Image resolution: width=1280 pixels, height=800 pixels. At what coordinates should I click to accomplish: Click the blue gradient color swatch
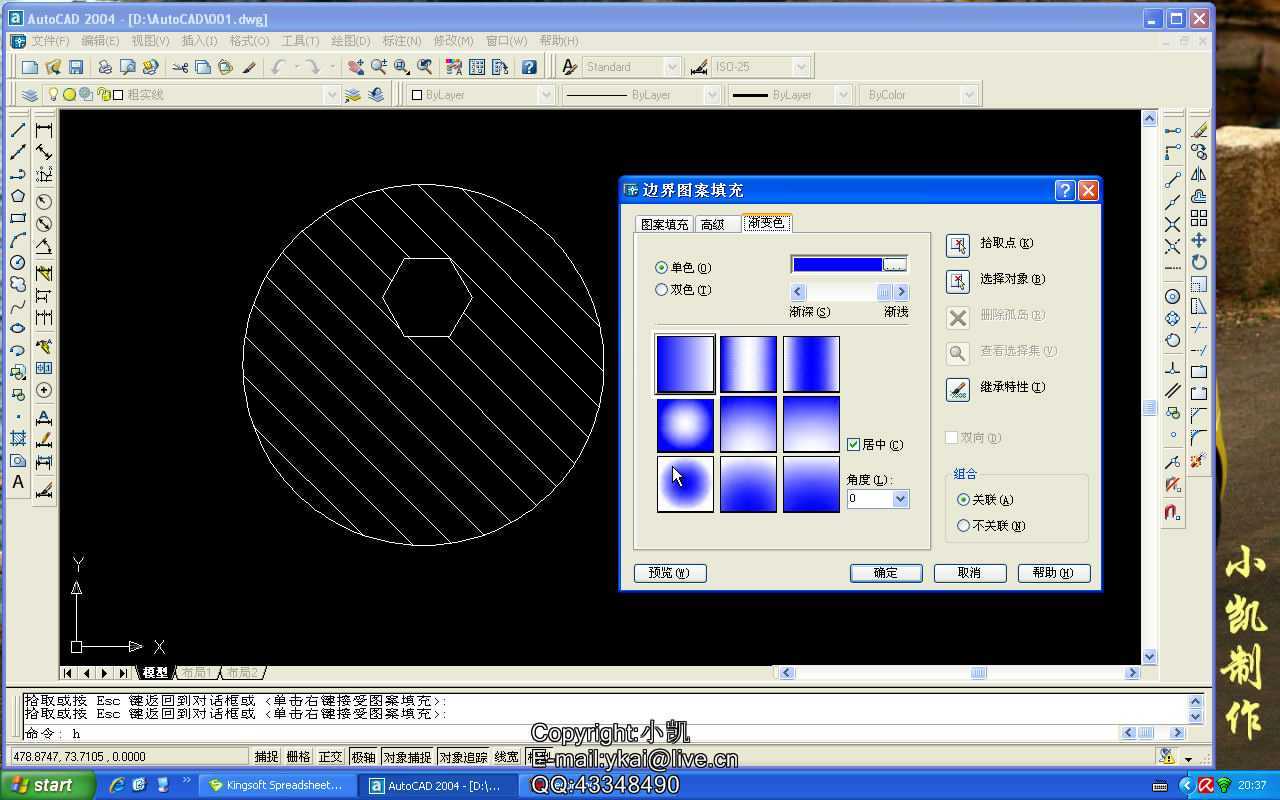tap(837, 265)
